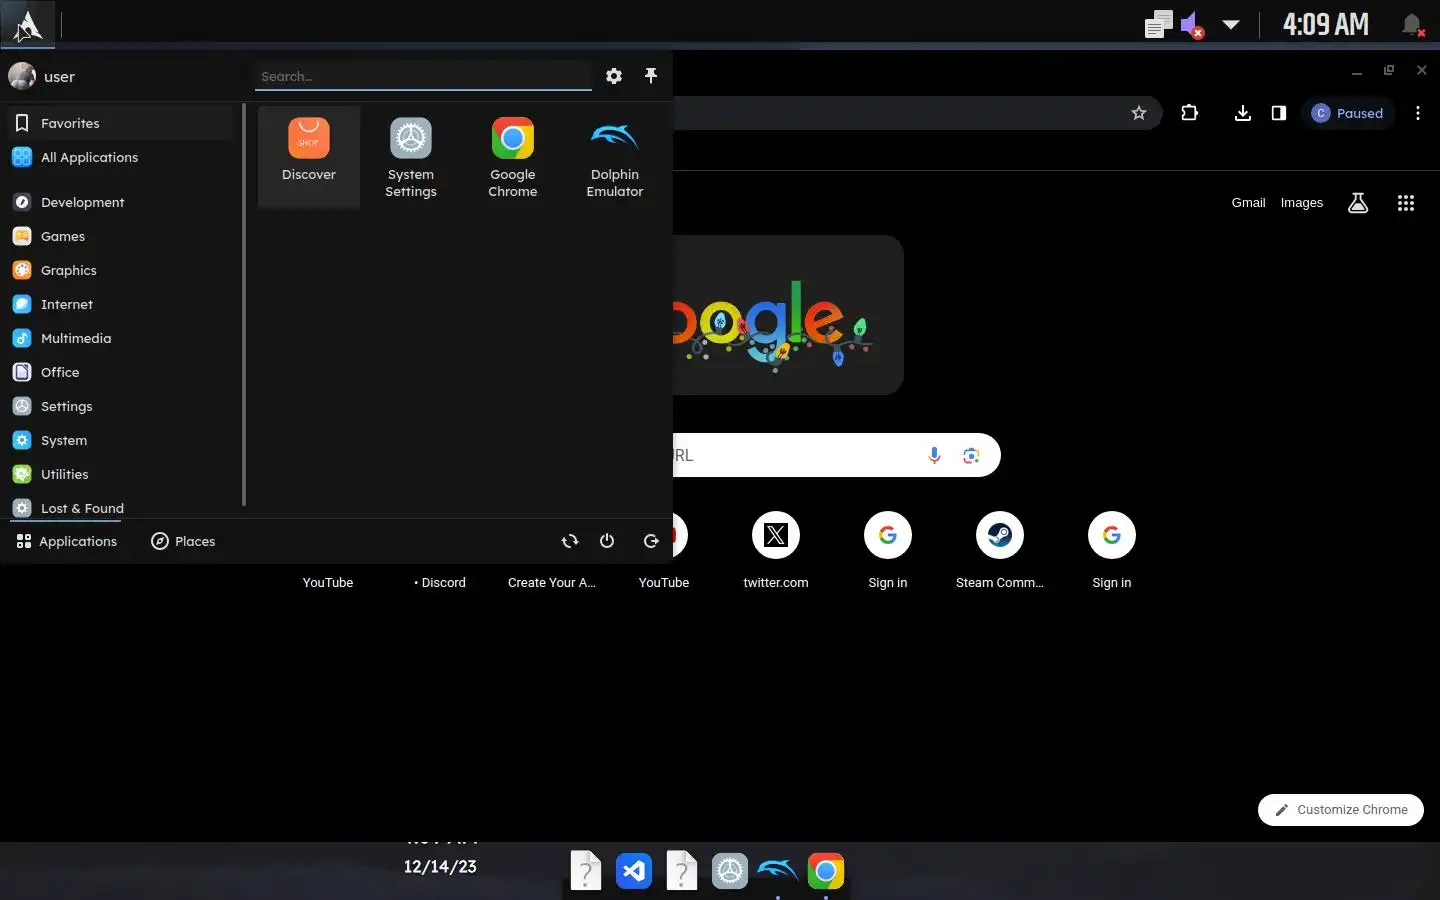Open the Sign in shortcut beside twitter.com

pos(888,550)
